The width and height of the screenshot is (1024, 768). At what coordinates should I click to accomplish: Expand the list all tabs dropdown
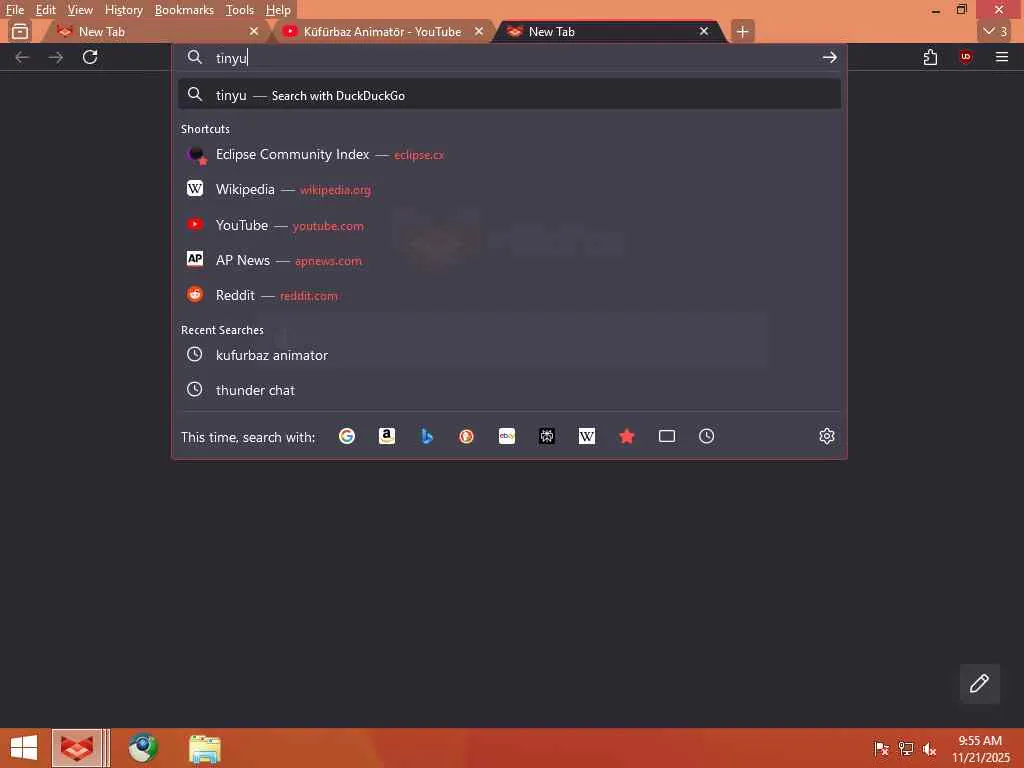click(995, 31)
